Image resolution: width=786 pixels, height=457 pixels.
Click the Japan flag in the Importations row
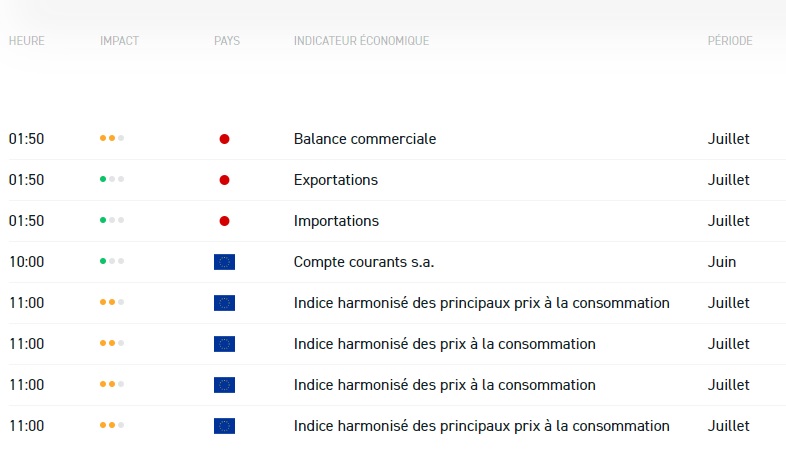pyautogui.click(x=224, y=221)
